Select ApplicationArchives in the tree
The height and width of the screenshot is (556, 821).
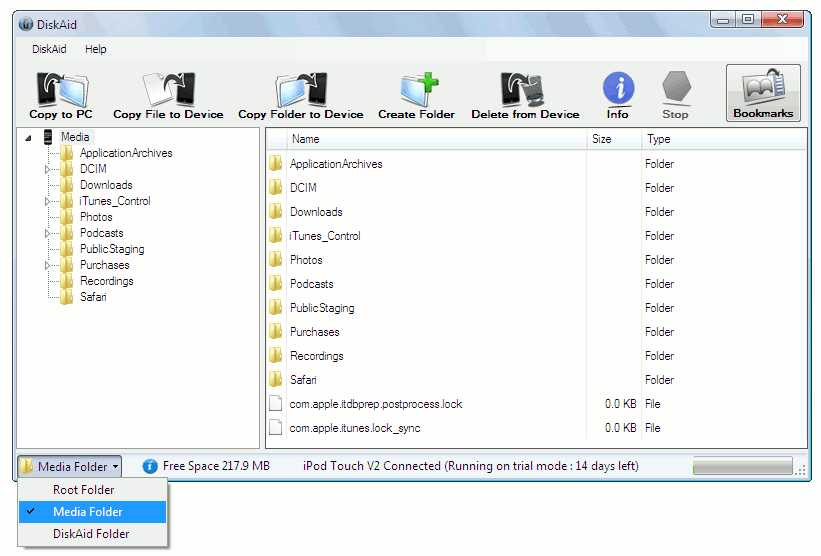click(x=126, y=153)
